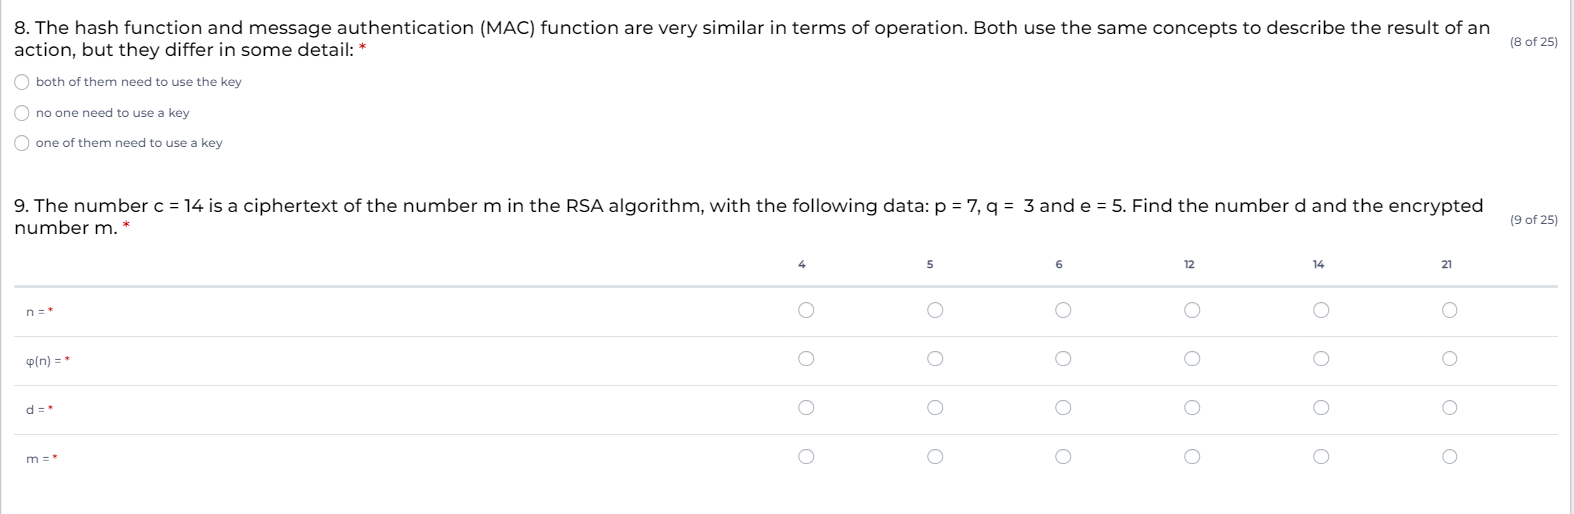The height and width of the screenshot is (514, 1574).
Task: Choose d = 12
Action: click(x=1191, y=408)
